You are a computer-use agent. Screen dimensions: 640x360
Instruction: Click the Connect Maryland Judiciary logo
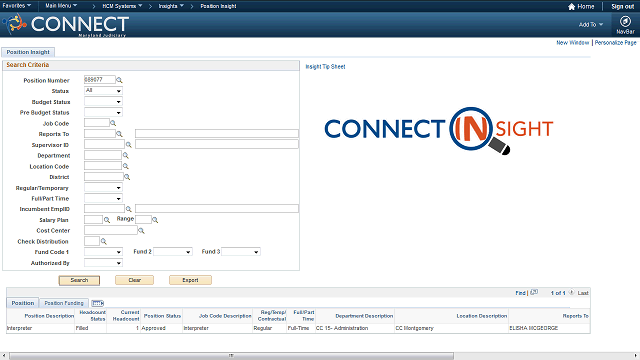[67, 24]
